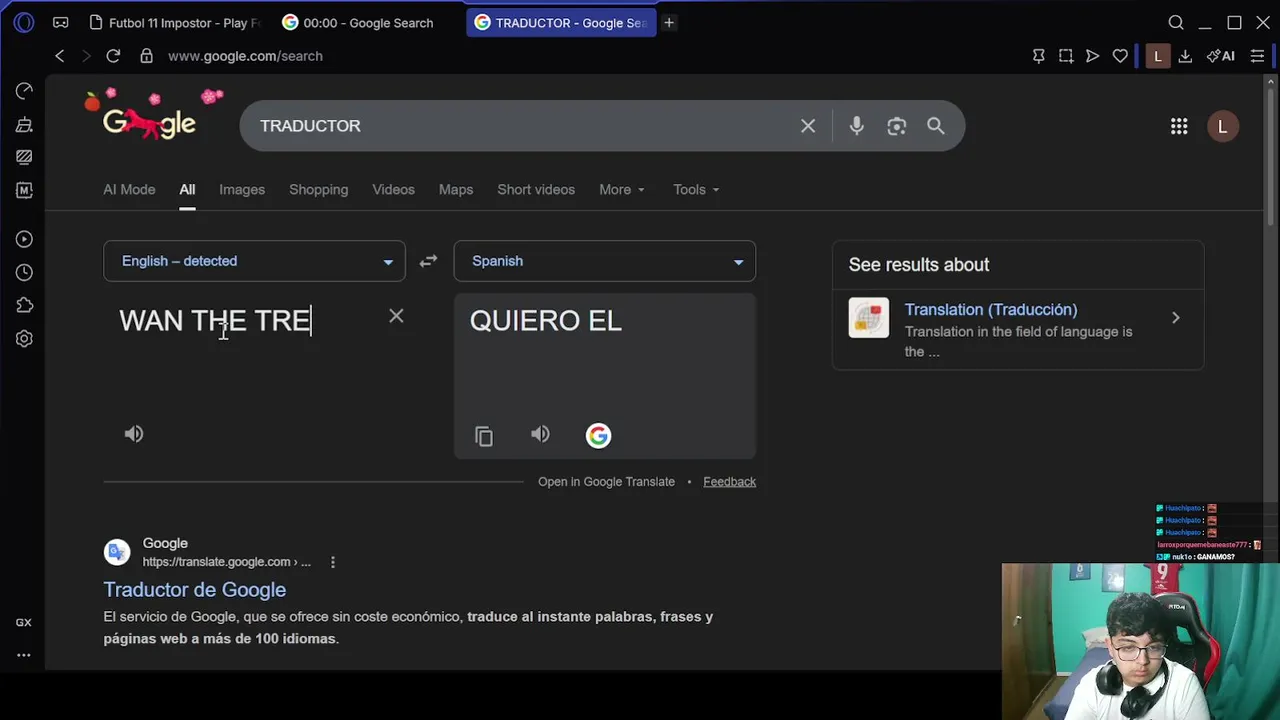Listen to source text audio
The height and width of the screenshot is (720, 1280).
click(134, 434)
